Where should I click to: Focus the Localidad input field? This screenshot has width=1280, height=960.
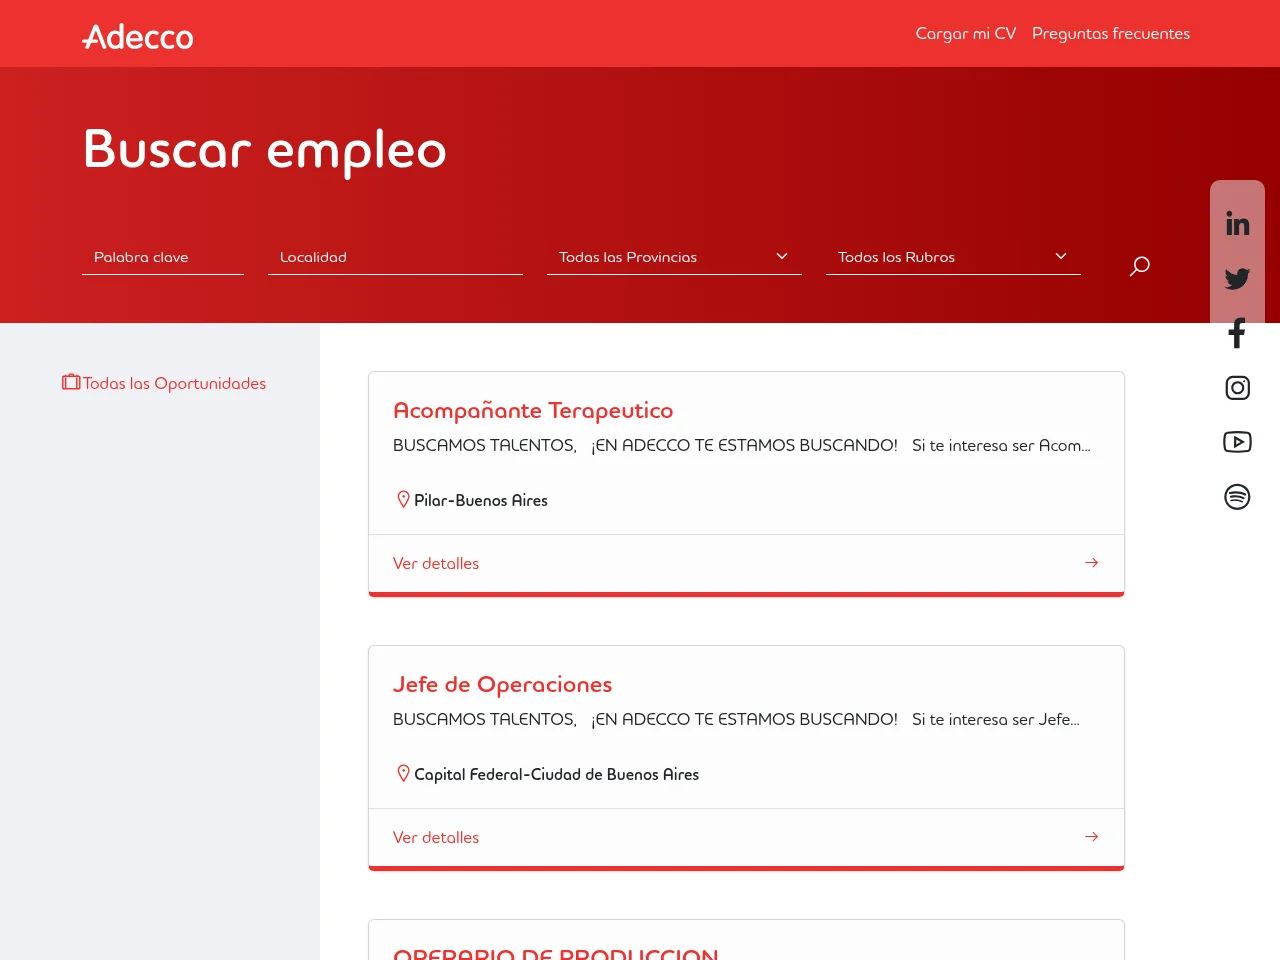395,257
